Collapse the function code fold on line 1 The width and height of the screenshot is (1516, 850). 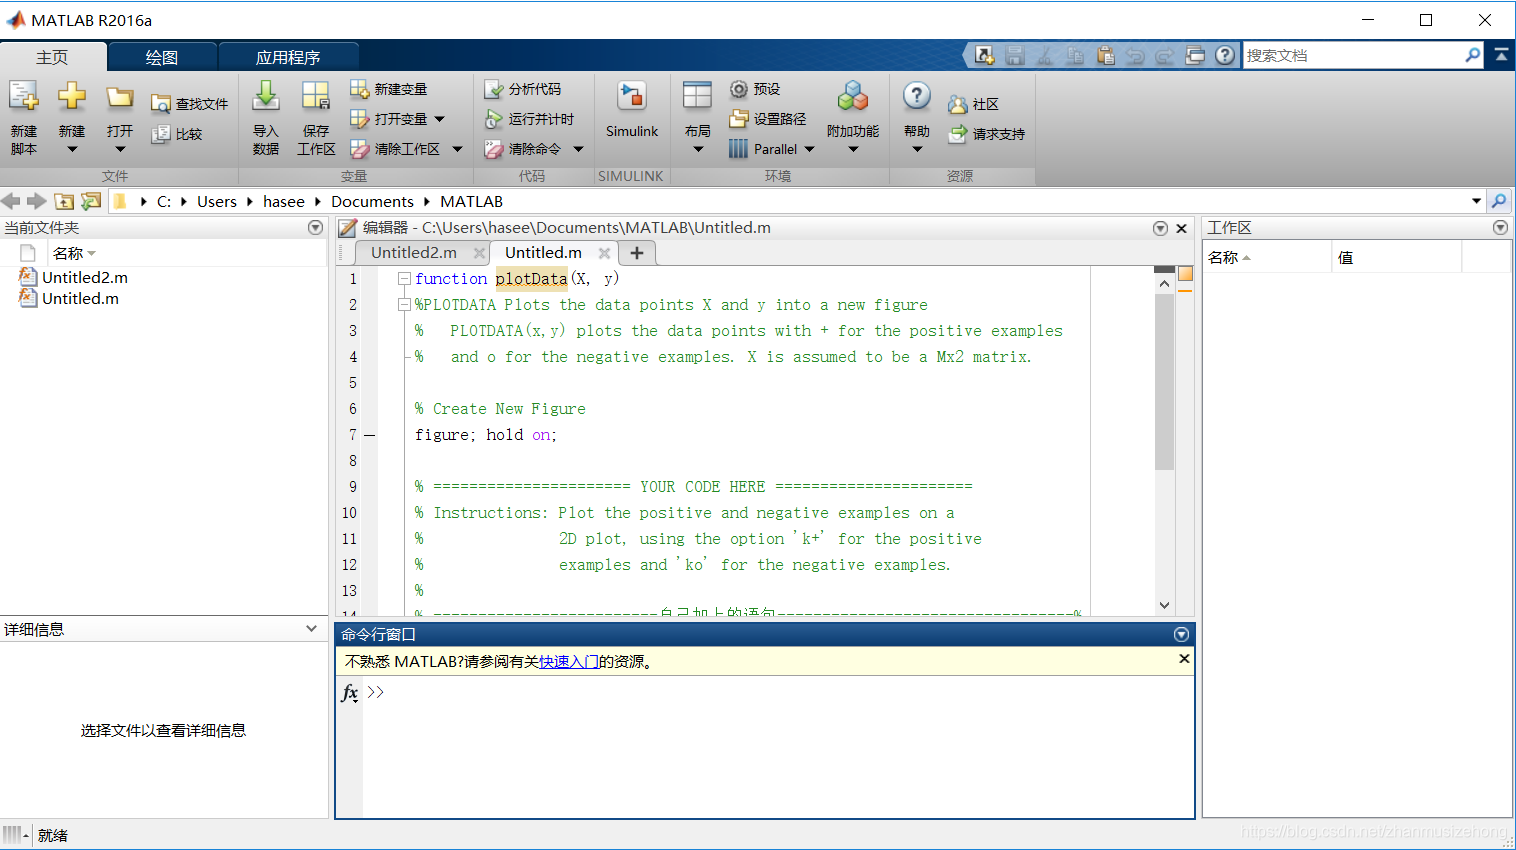pos(404,278)
